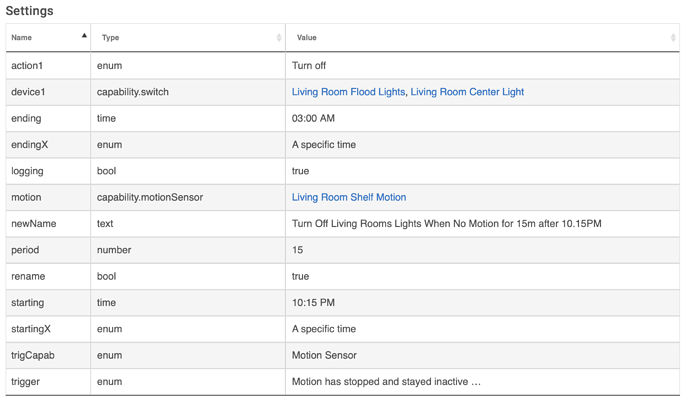Select the trigger row value text
Screen dimensions: 690x400
386,382
